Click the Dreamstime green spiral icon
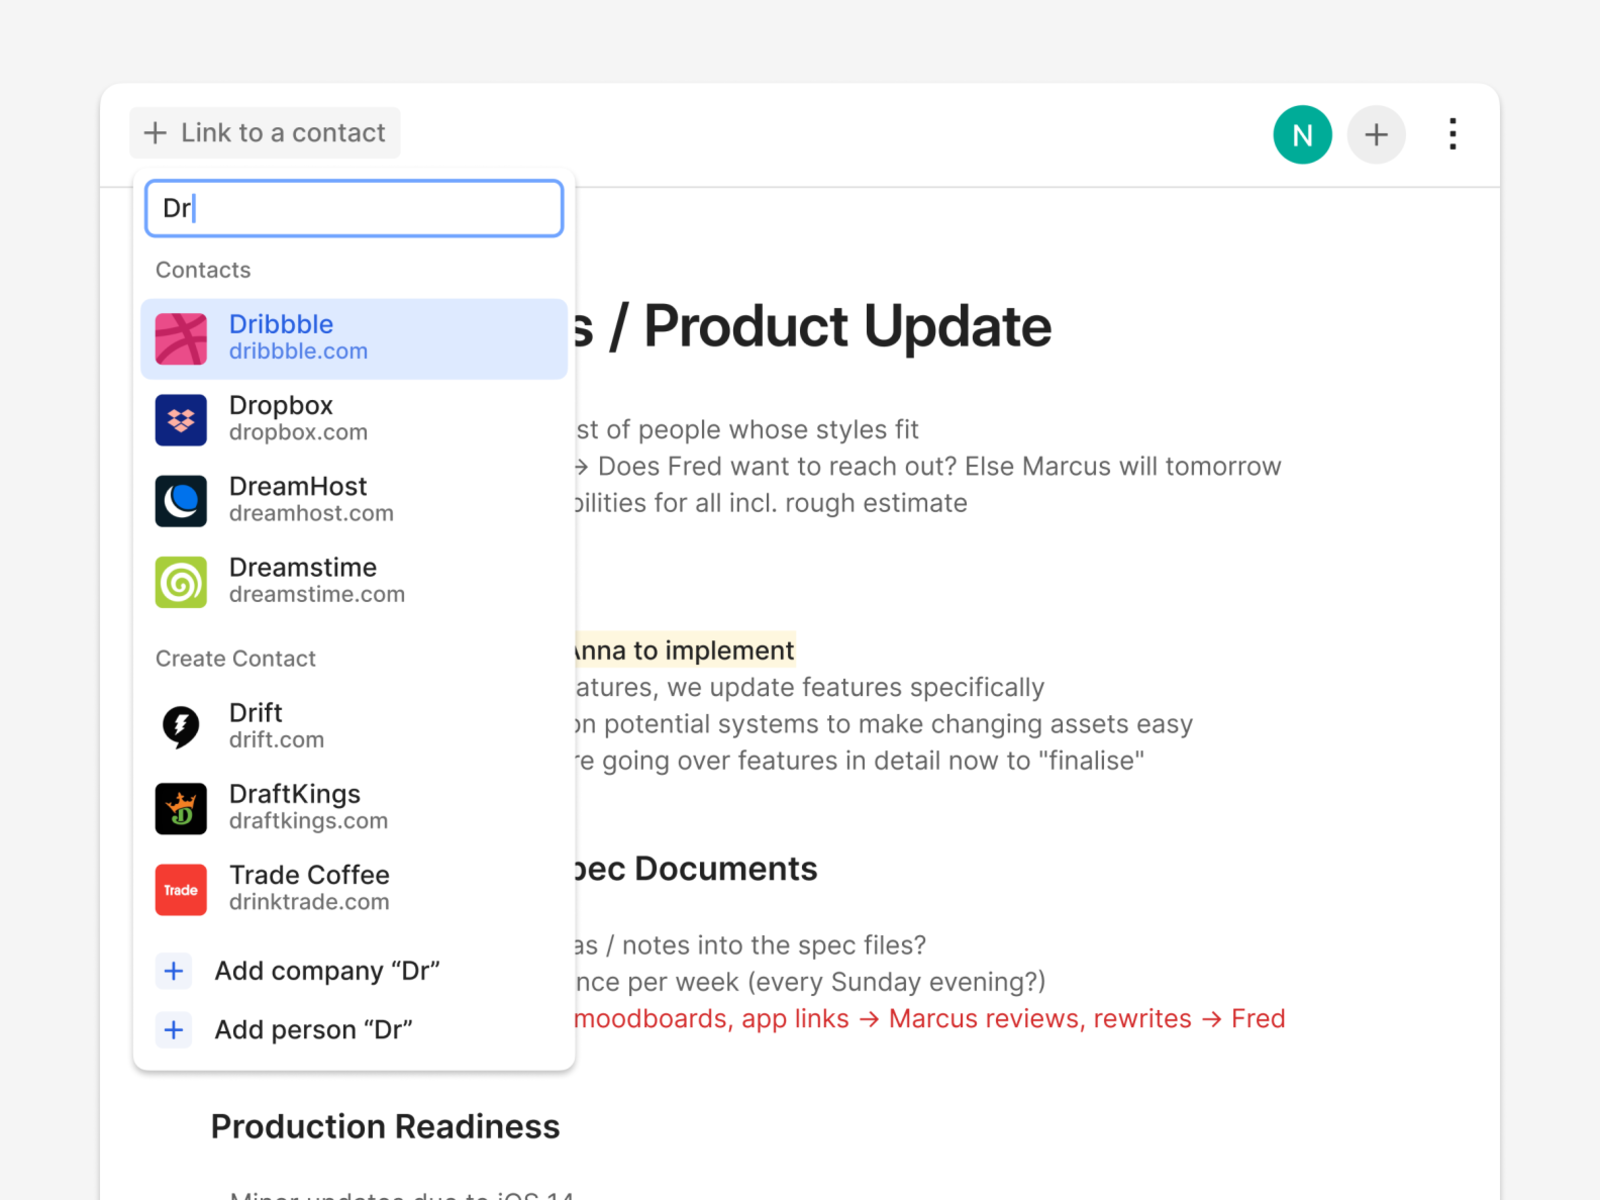The height and width of the screenshot is (1200, 1600). [x=181, y=582]
